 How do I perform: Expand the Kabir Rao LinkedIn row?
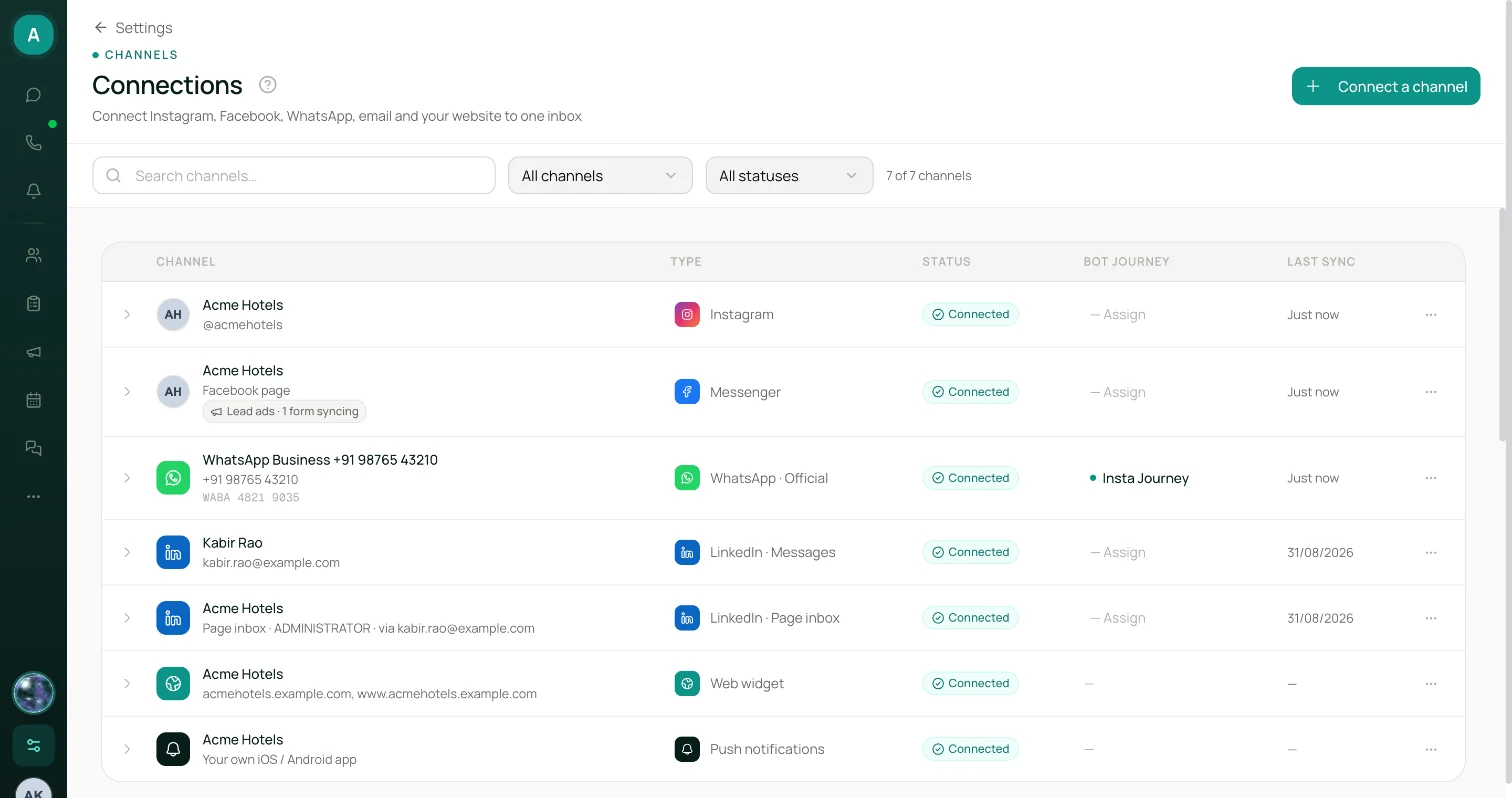(127, 552)
